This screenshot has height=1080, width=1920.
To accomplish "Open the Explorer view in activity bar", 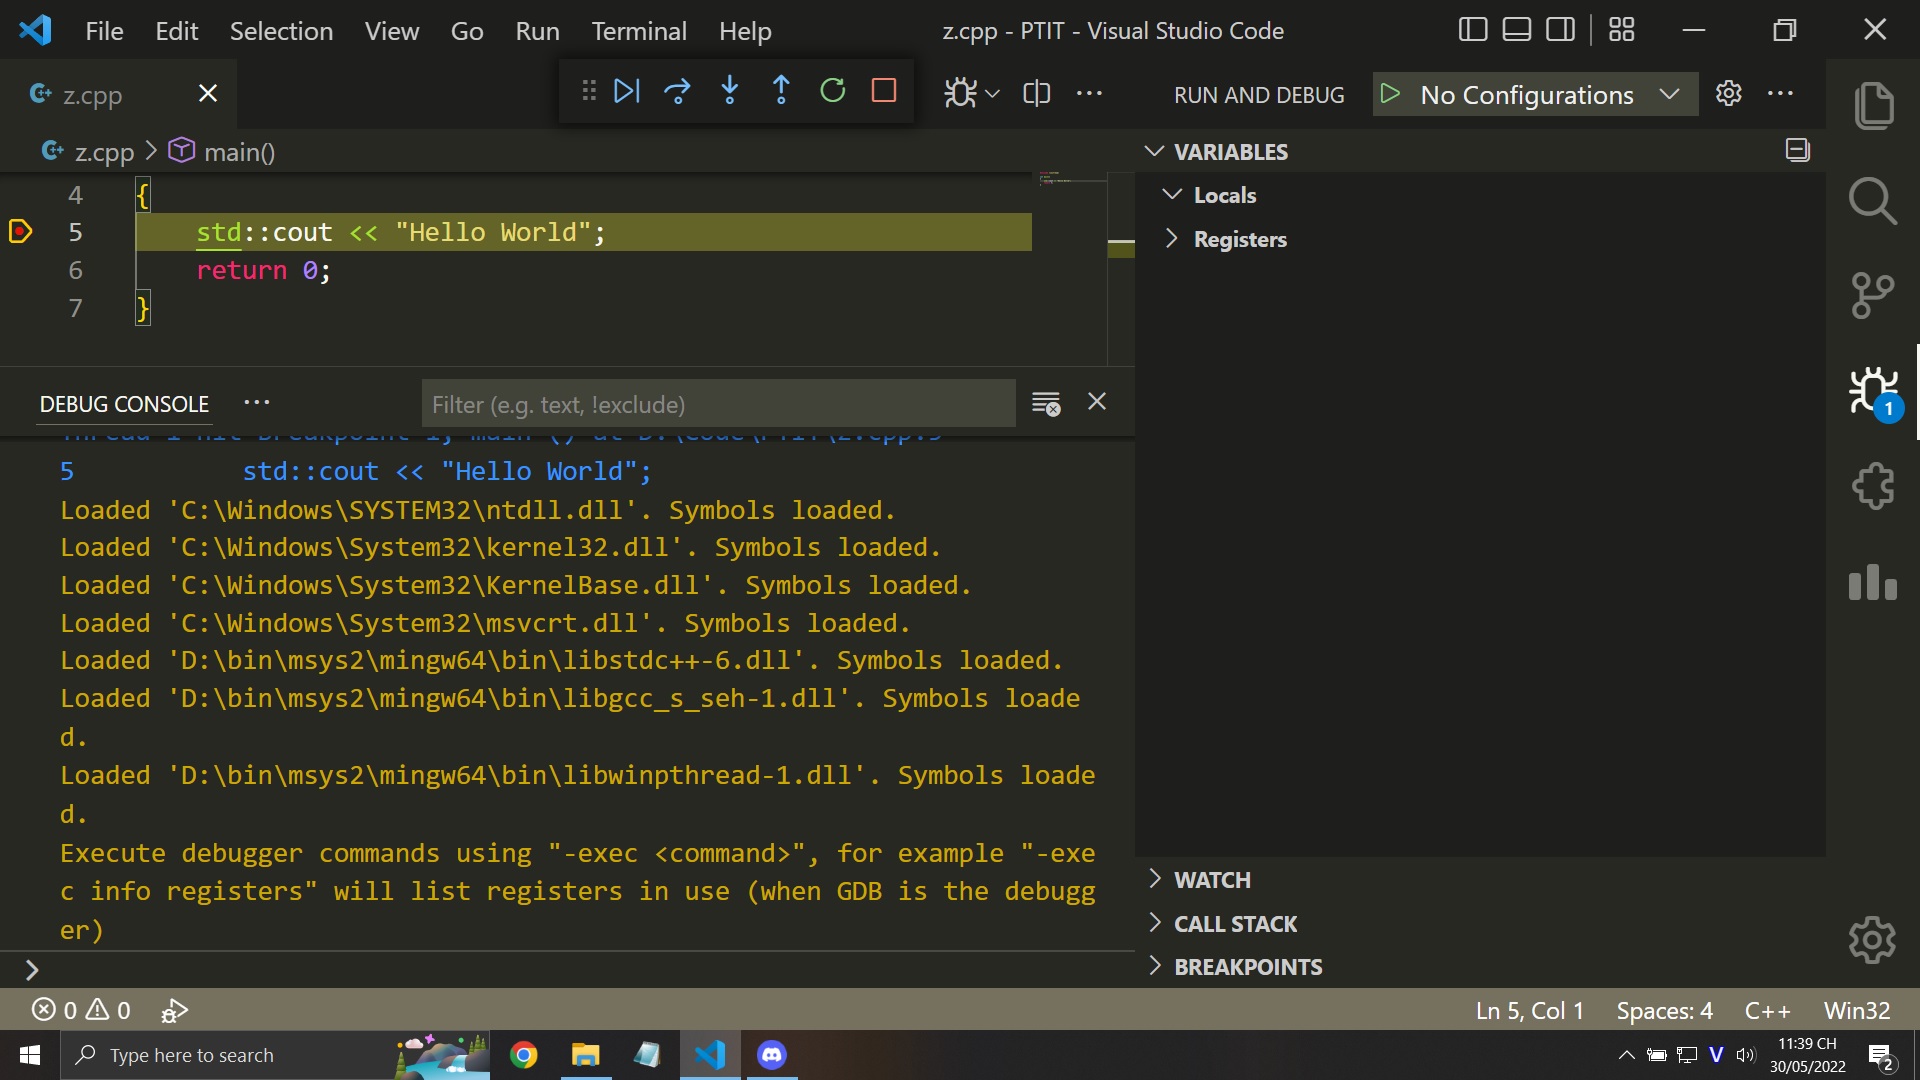I will click(1873, 106).
